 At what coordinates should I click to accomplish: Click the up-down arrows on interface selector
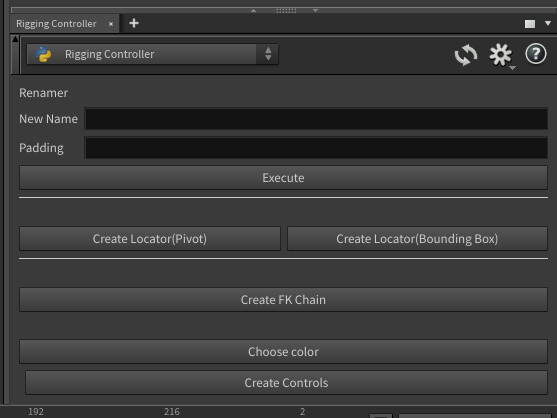pyautogui.click(x=268, y=54)
